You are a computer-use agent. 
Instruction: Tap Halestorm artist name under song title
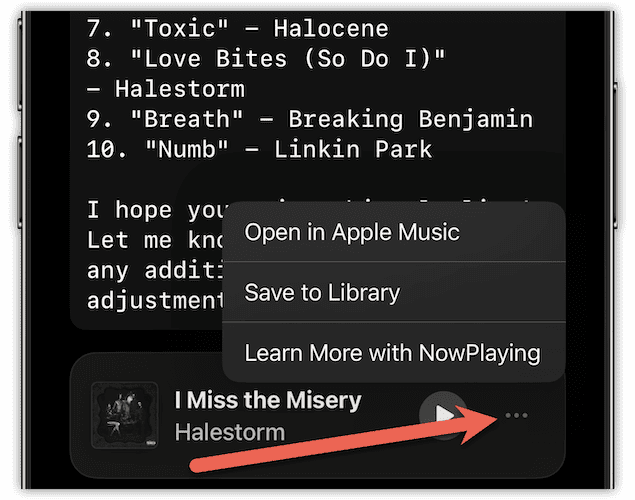[230, 432]
